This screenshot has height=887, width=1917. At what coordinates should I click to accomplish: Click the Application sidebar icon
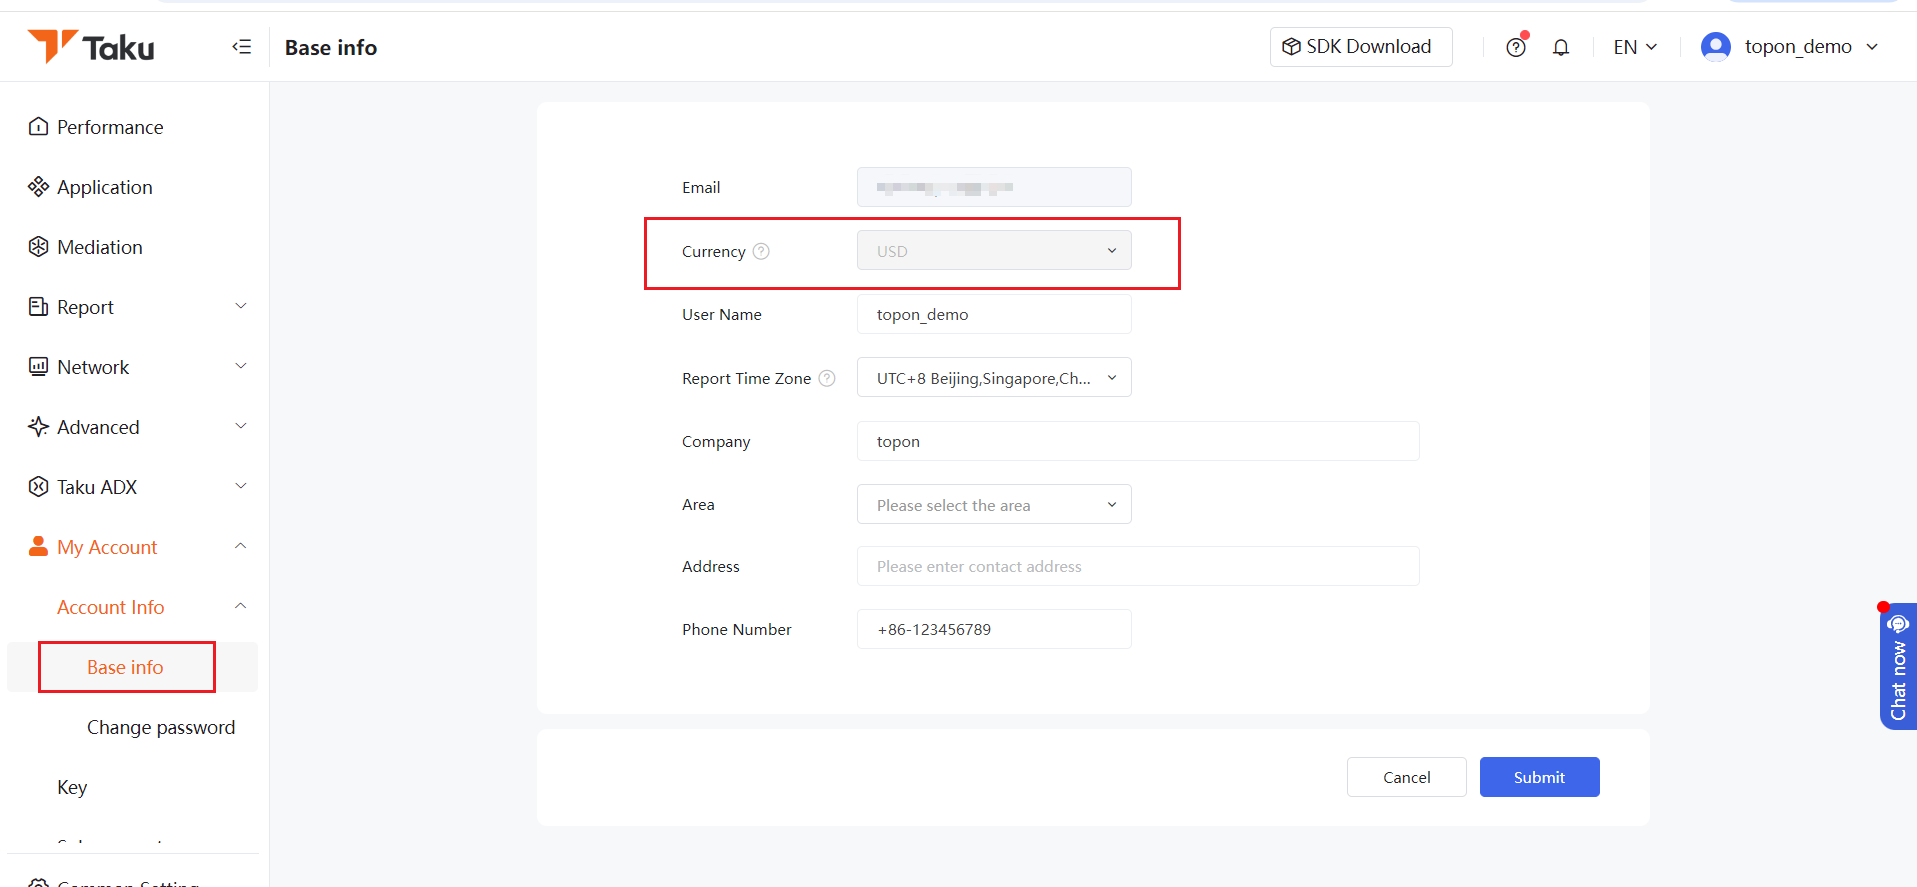(x=38, y=187)
